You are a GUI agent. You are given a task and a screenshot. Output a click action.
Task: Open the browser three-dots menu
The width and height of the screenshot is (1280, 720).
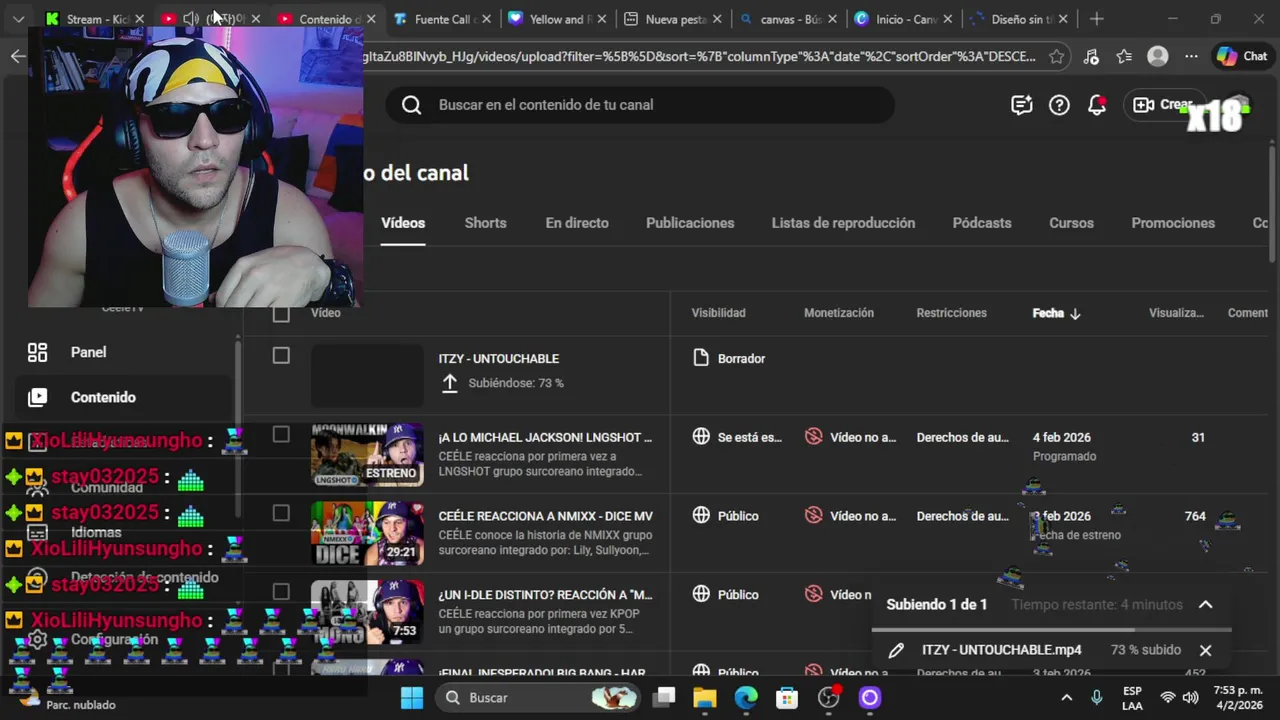click(1191, 57)
